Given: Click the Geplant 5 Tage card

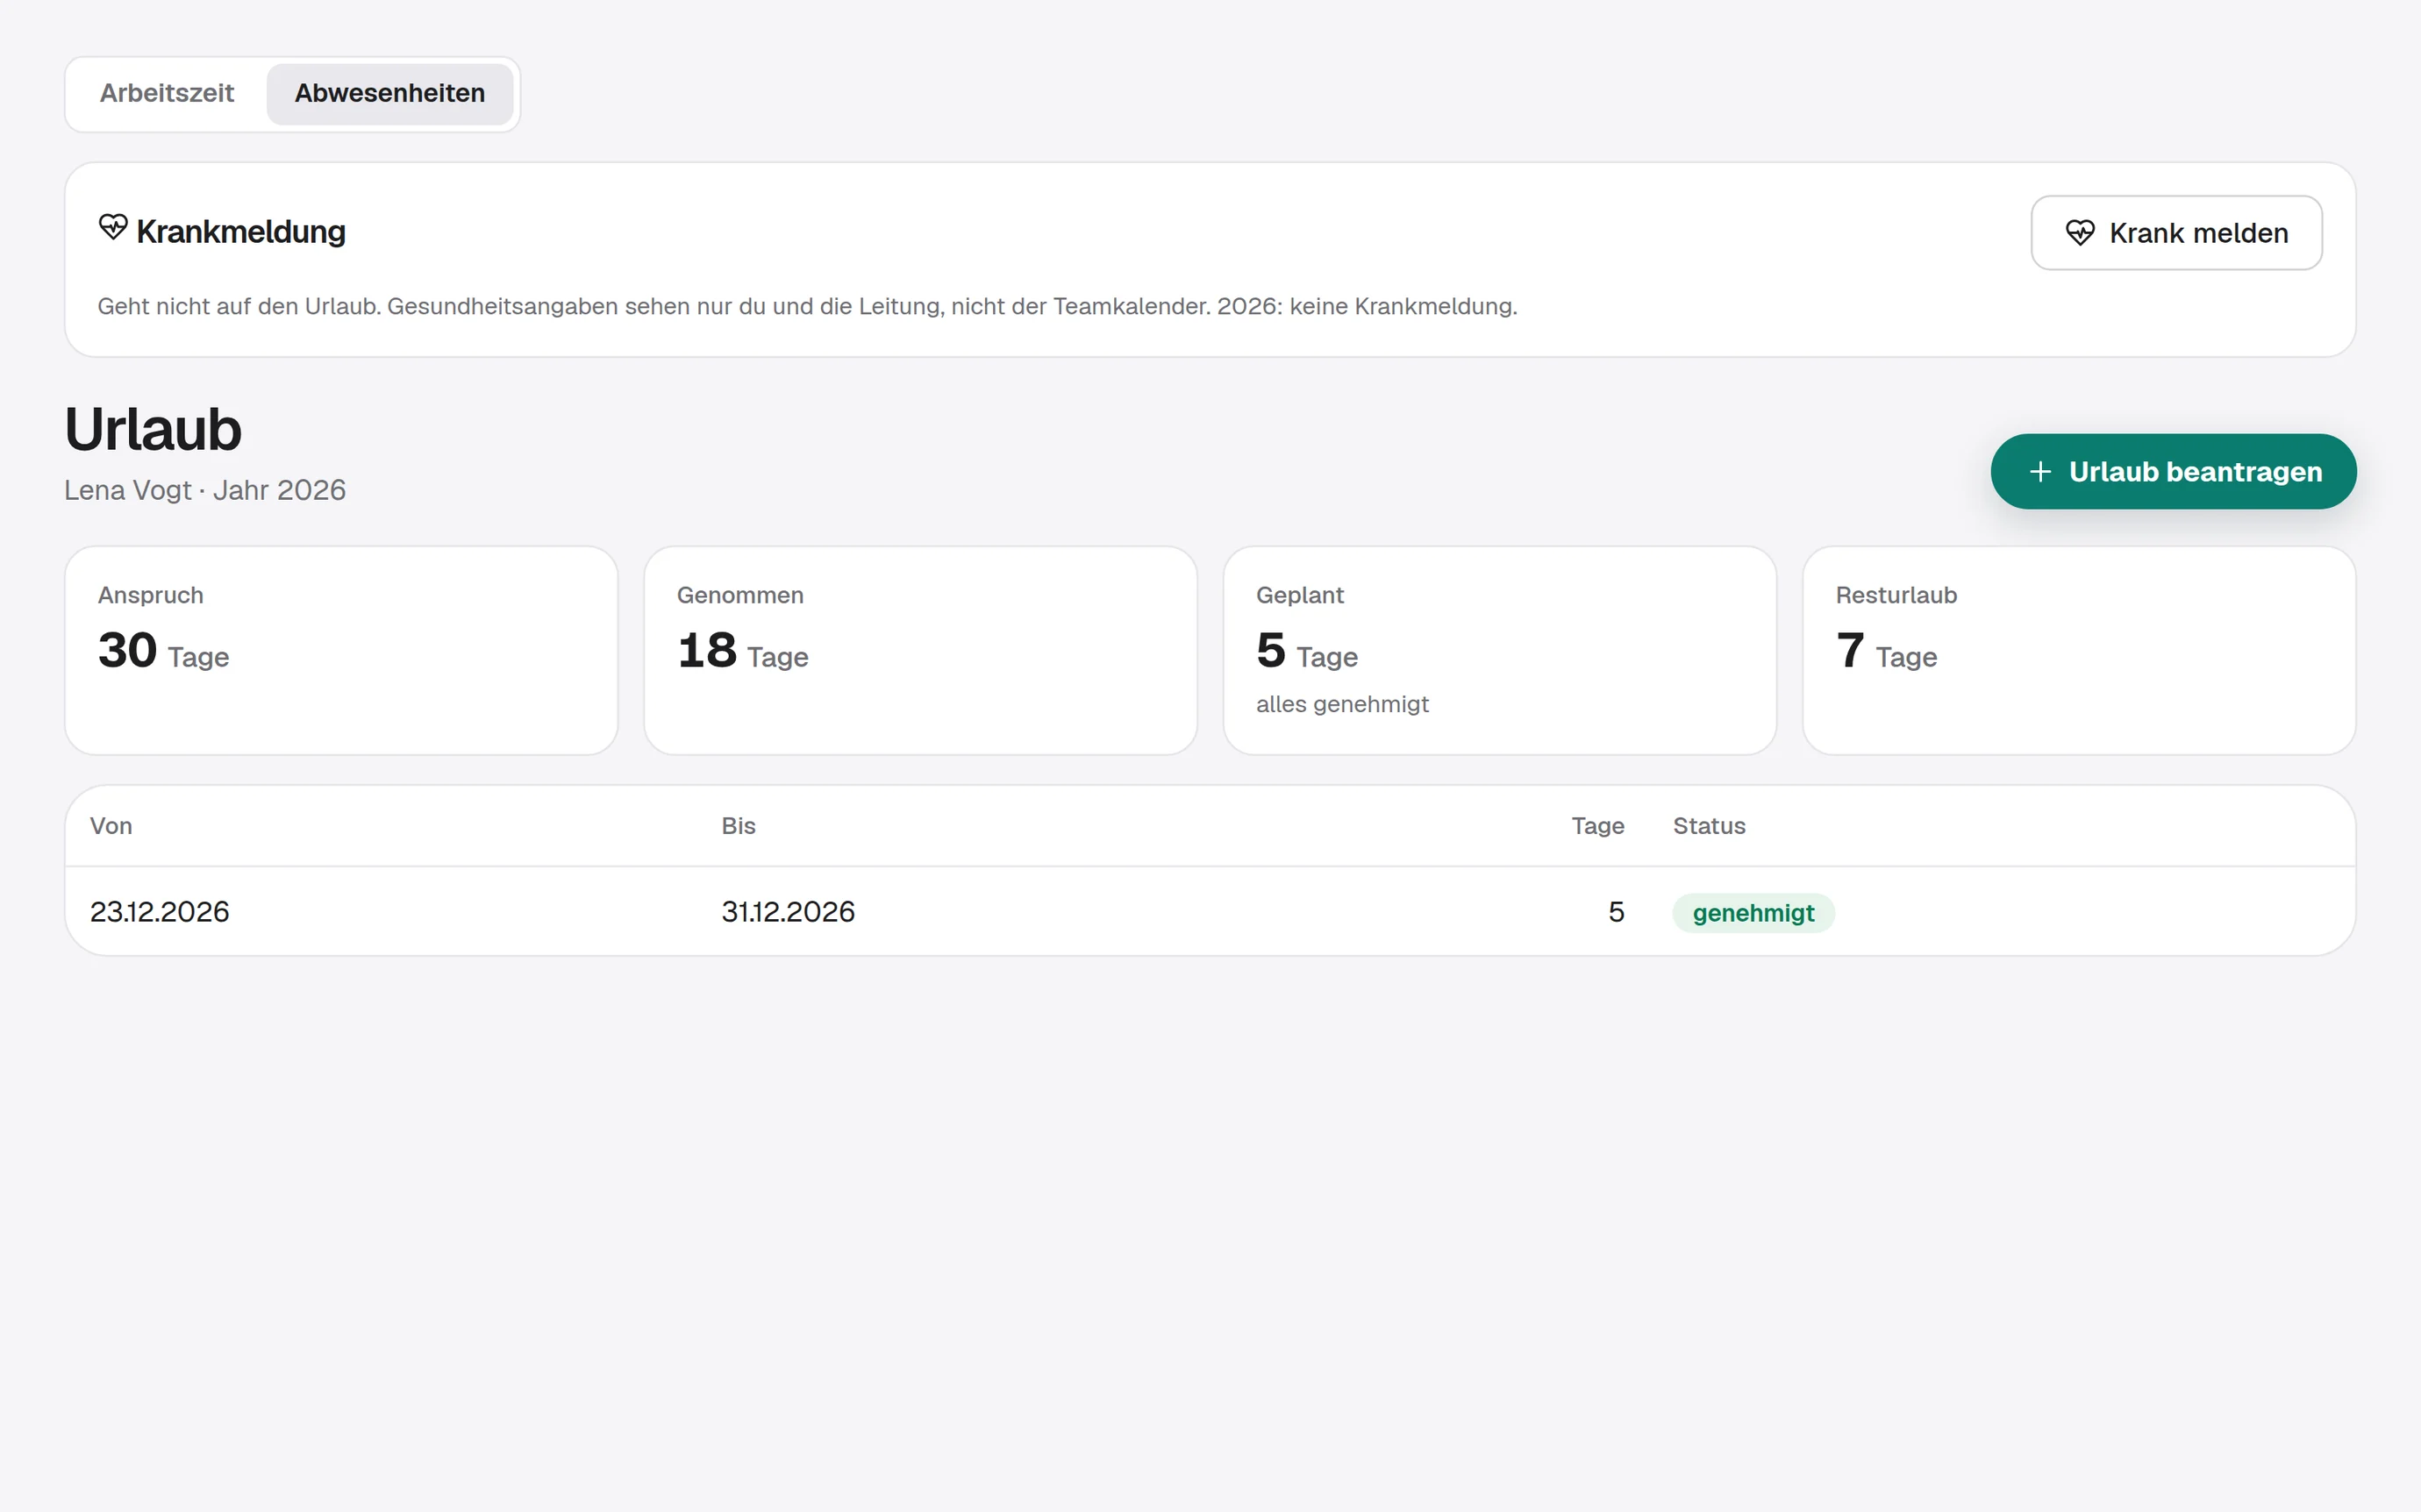Looking at the screenshot, I should click(x=1499, y=651).
